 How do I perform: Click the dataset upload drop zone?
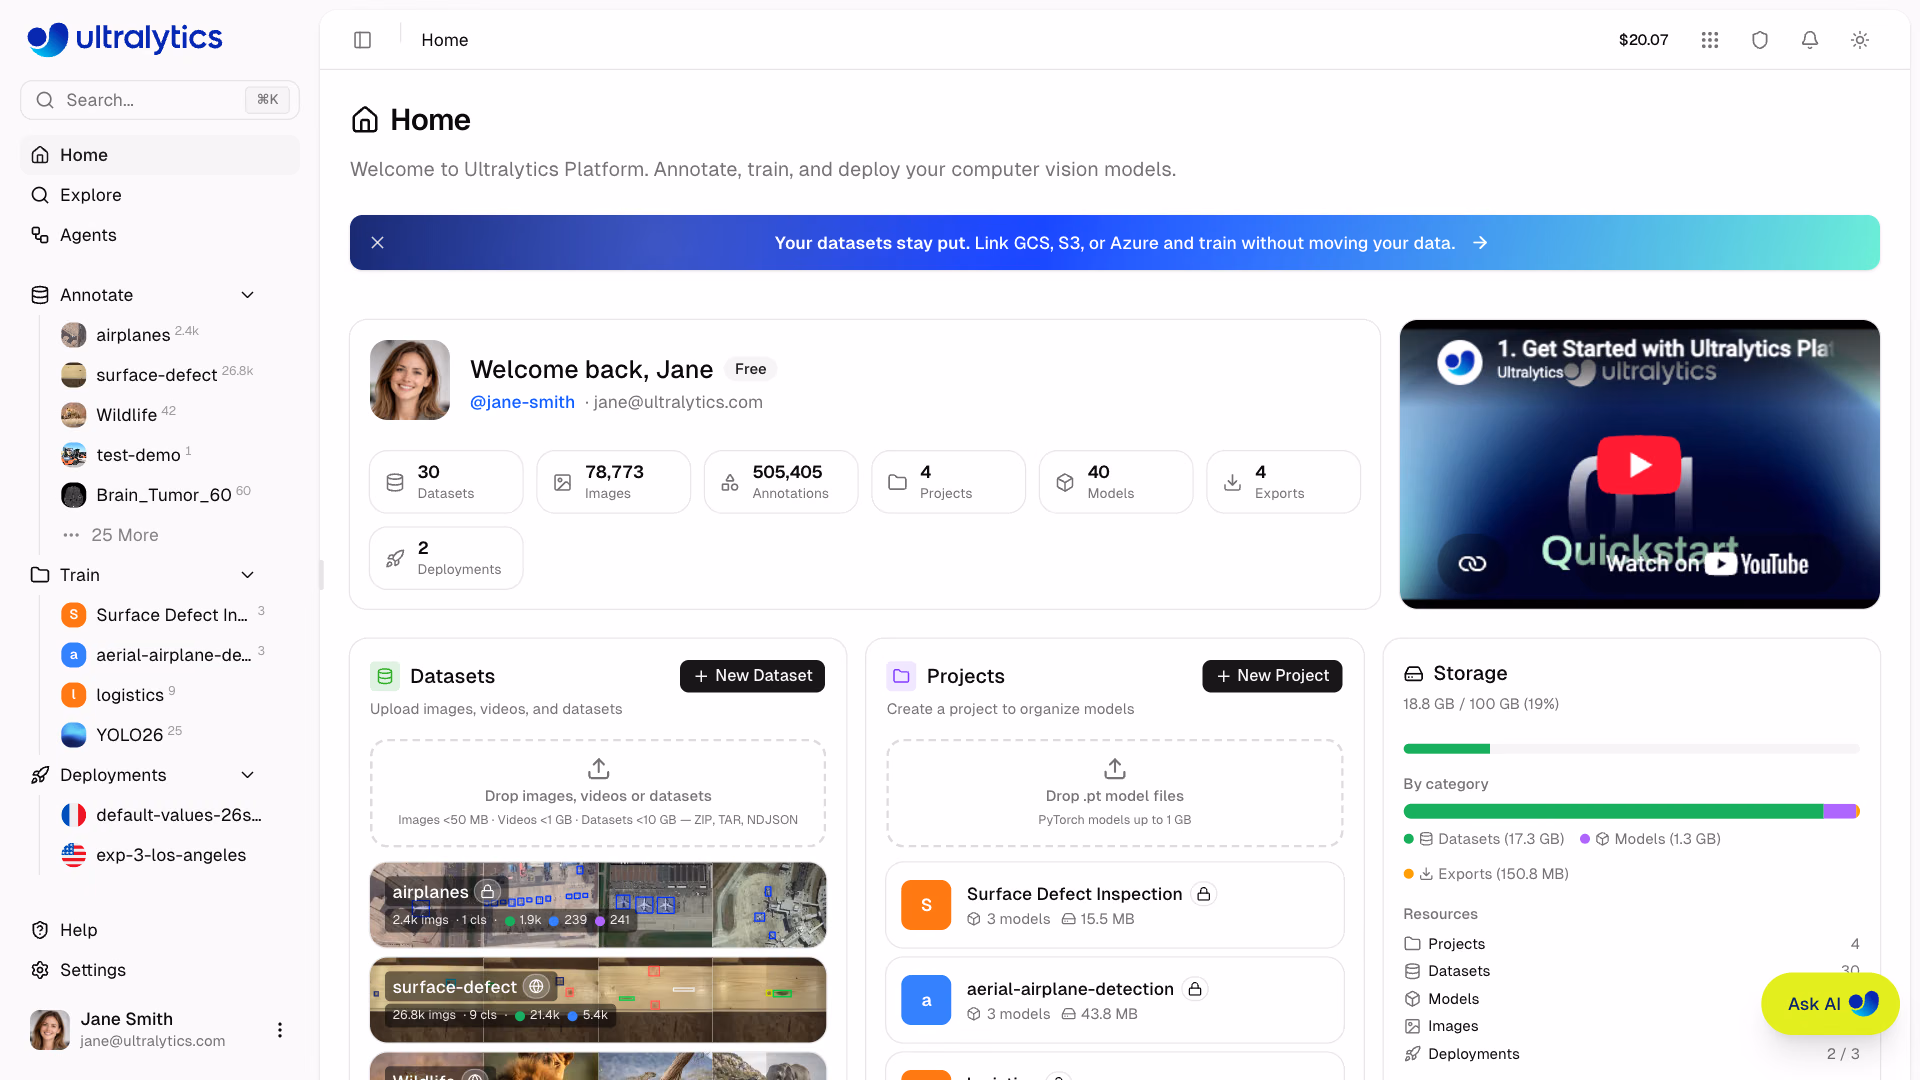tap(598, 793)
